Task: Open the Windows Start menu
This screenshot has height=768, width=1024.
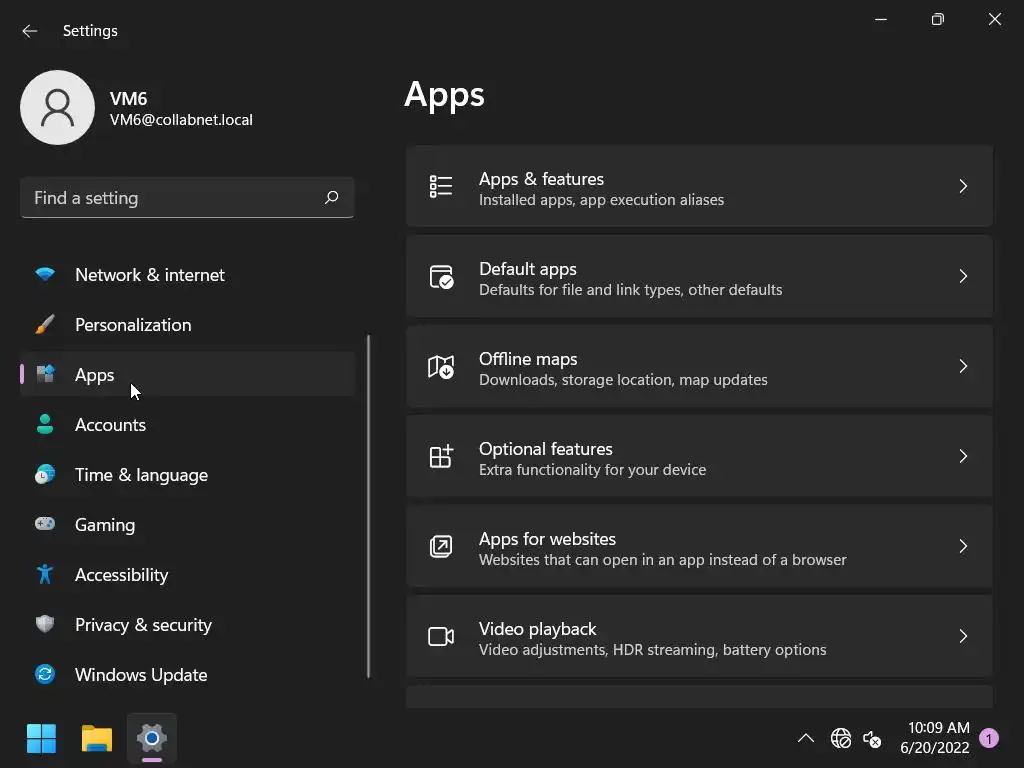Action: tap(41, 739)
